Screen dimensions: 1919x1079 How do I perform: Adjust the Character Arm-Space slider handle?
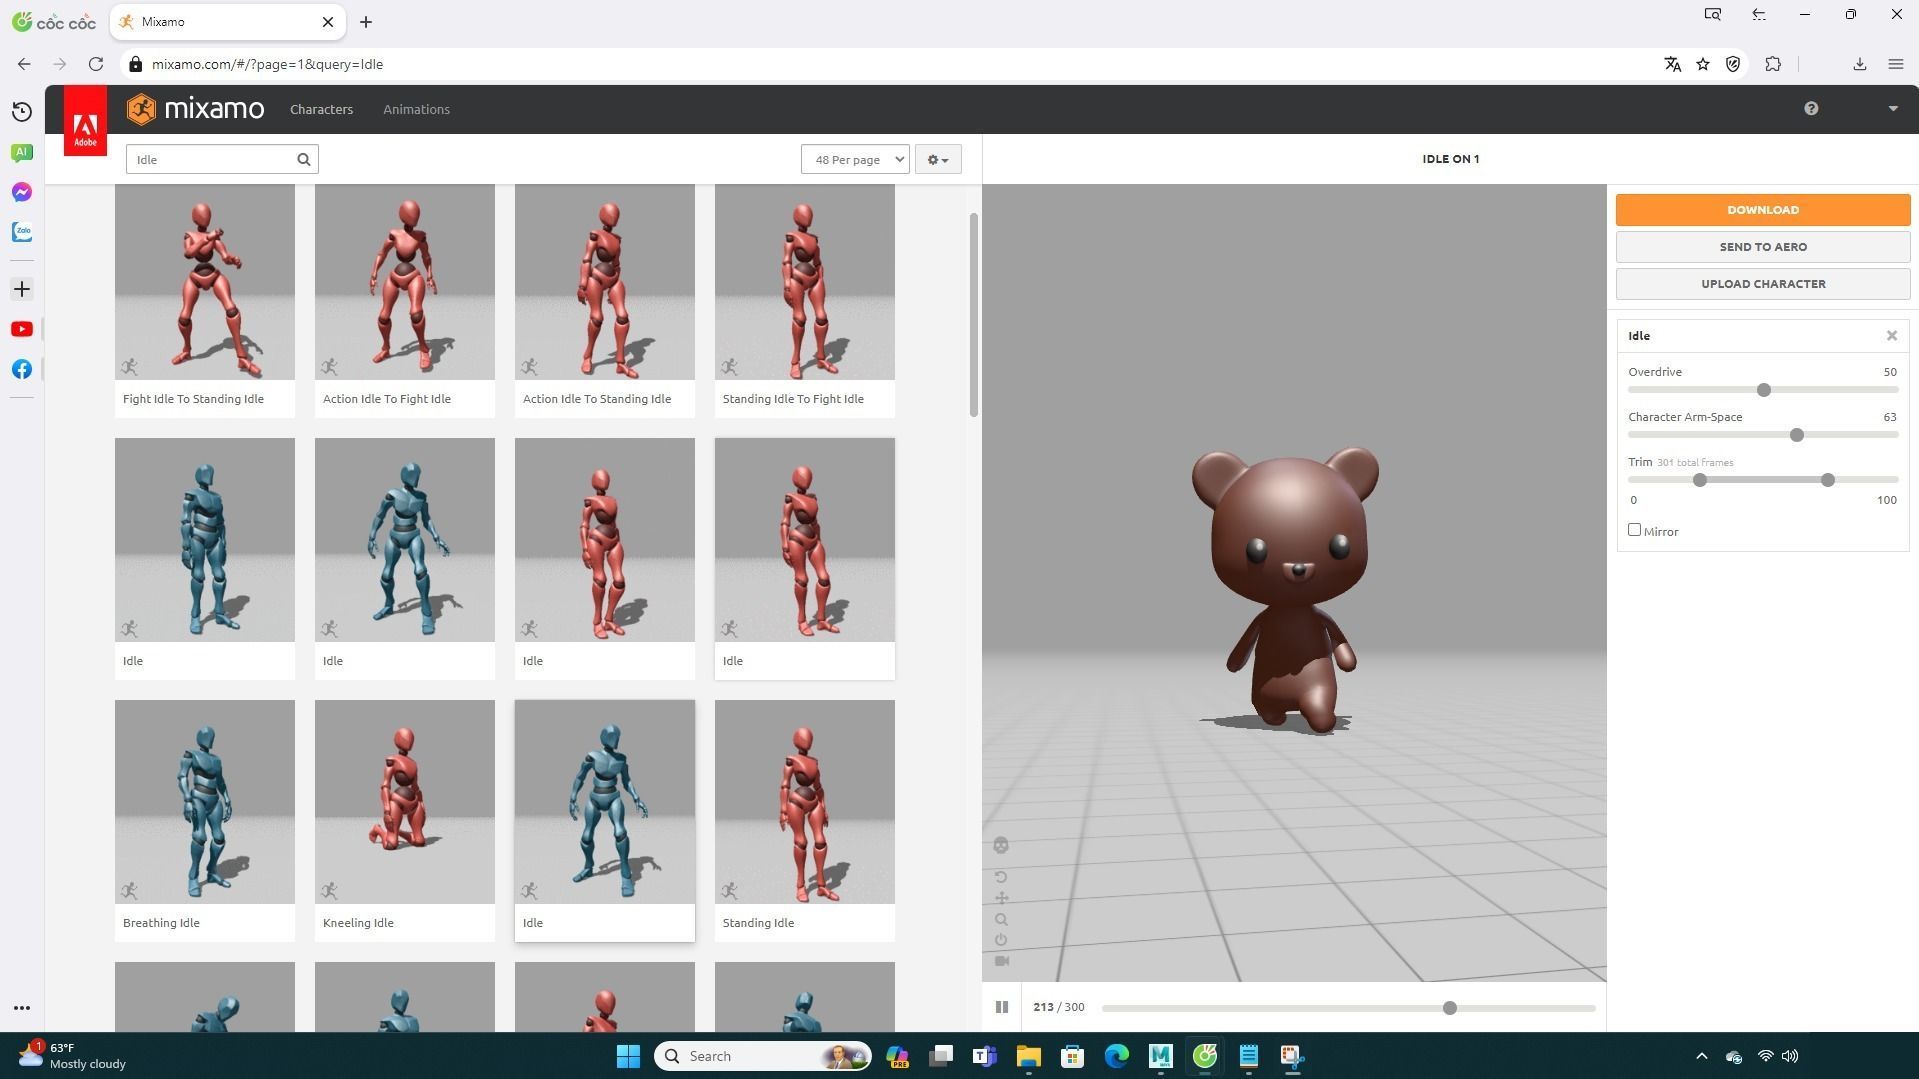pos(1797,435)
